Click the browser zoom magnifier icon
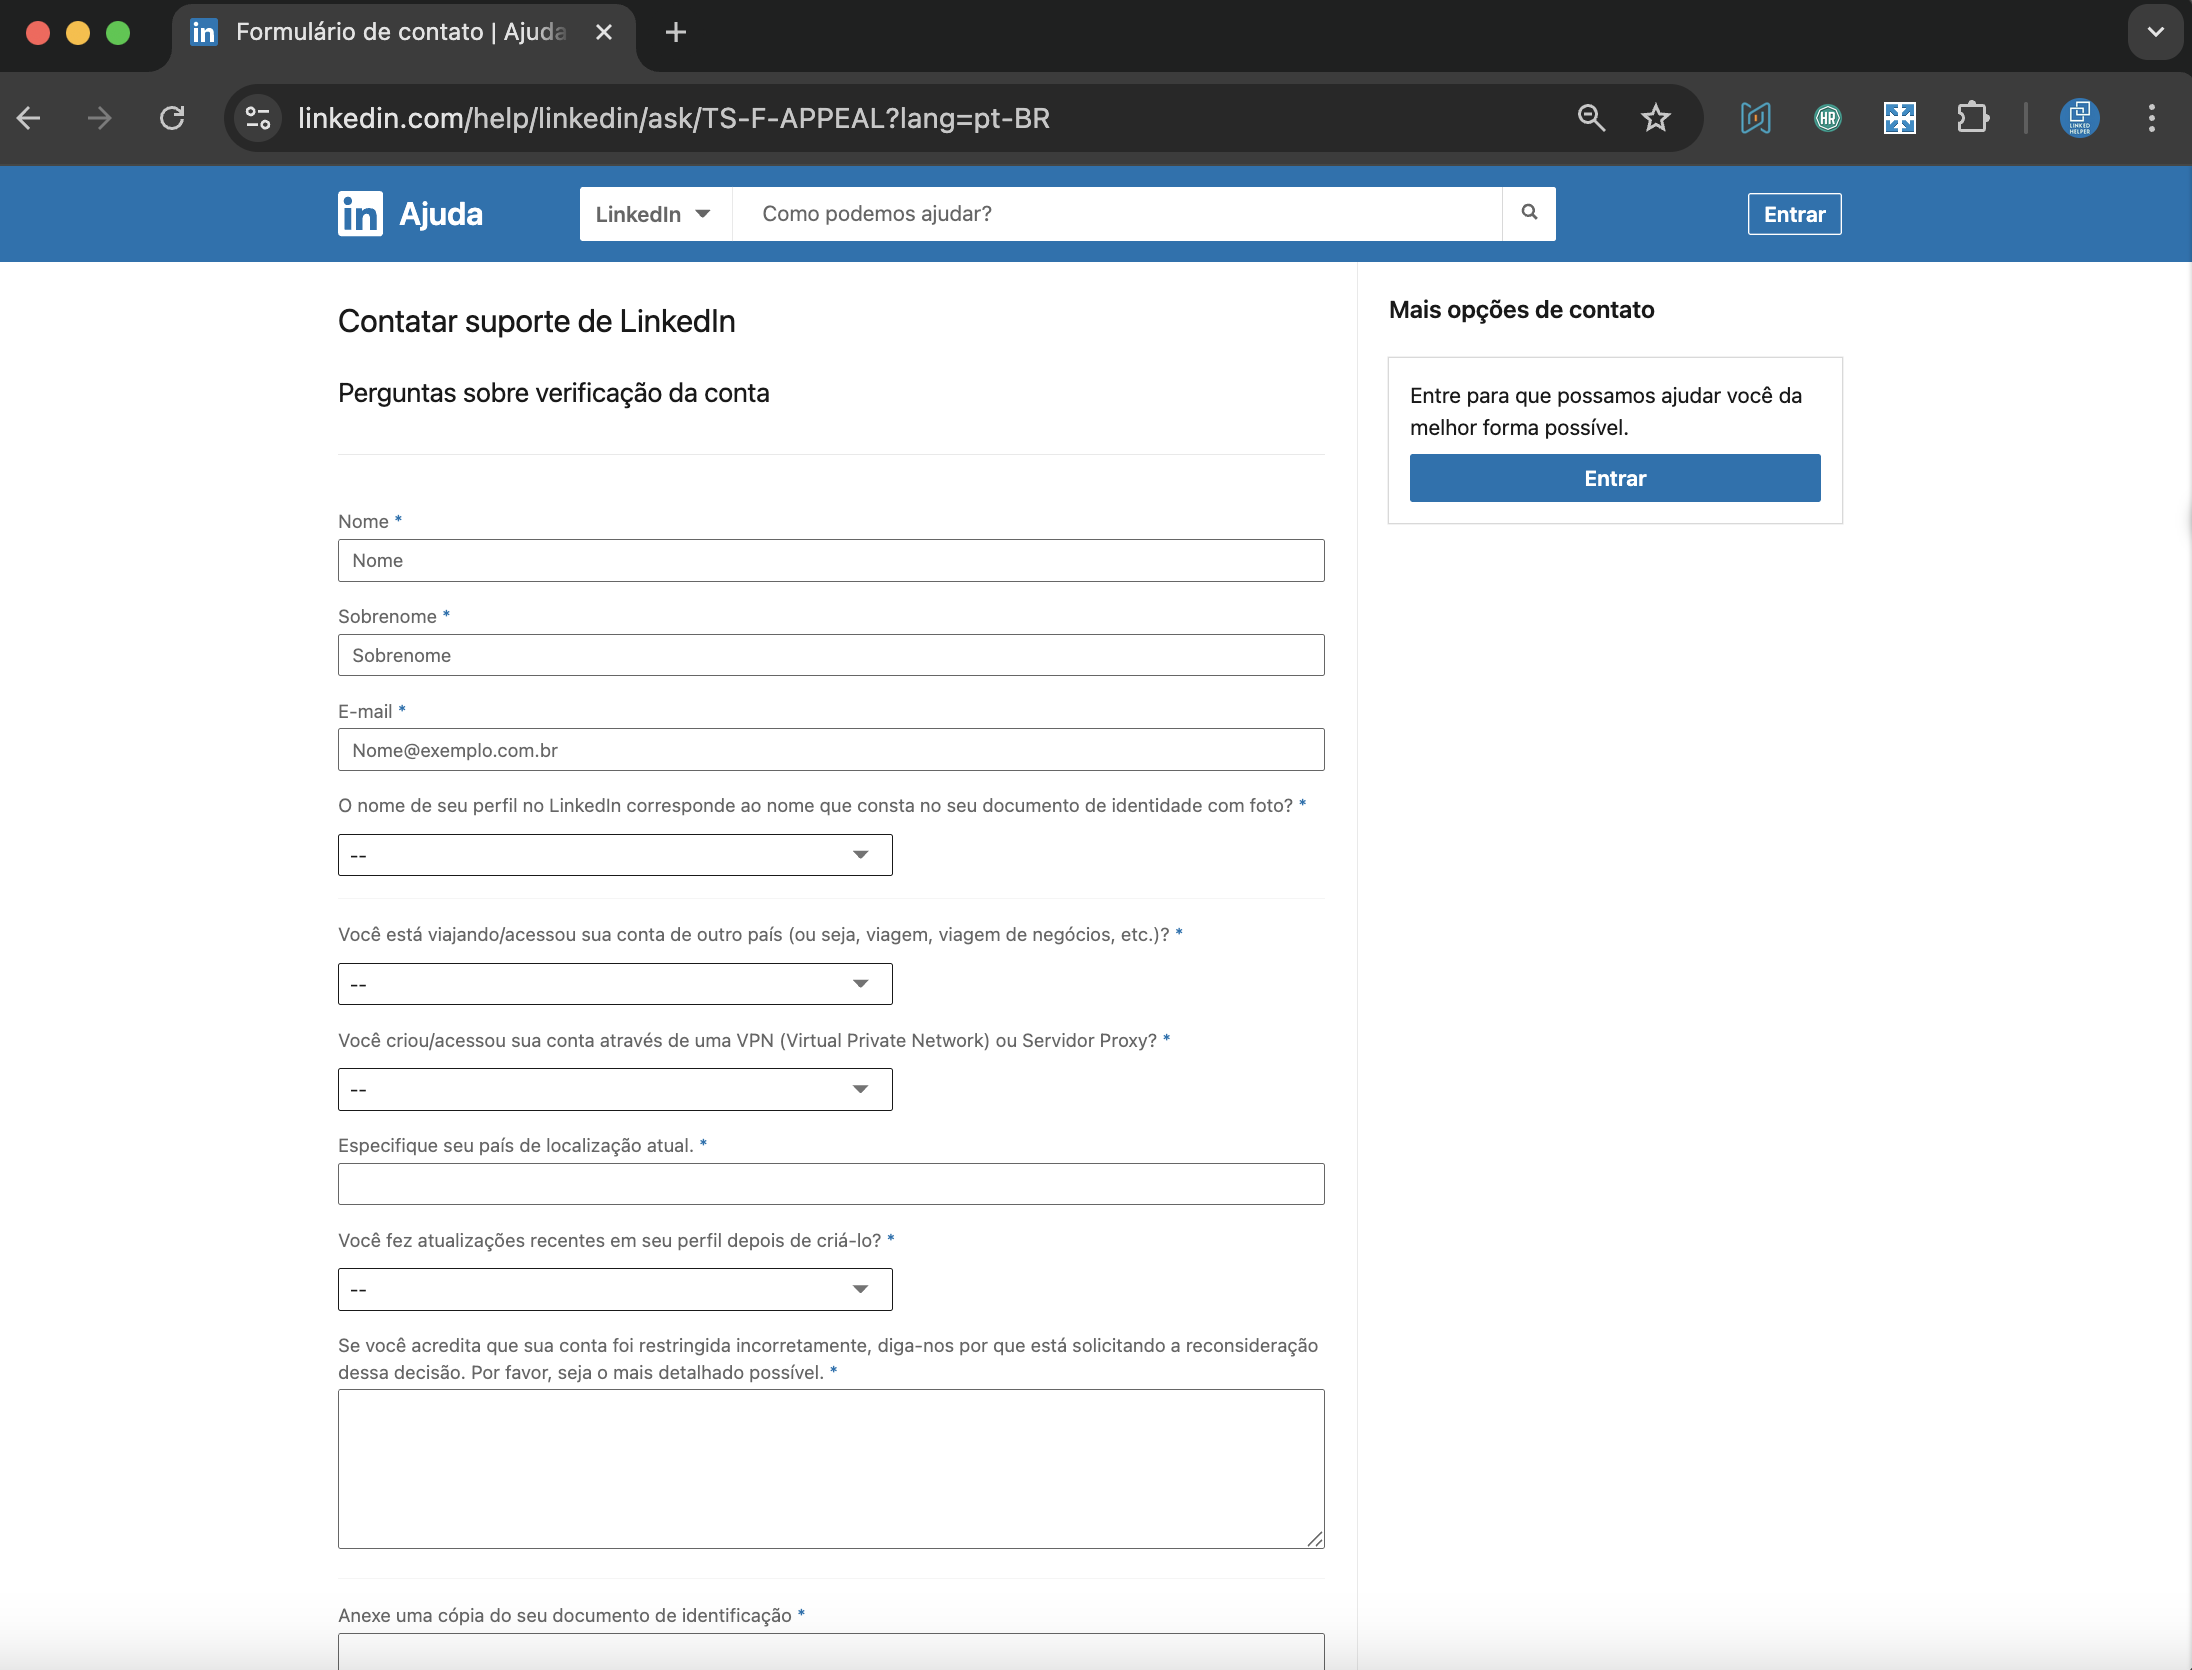Image resolution: width=2192 pixels, height=1670 pixels. [1591, 118]
